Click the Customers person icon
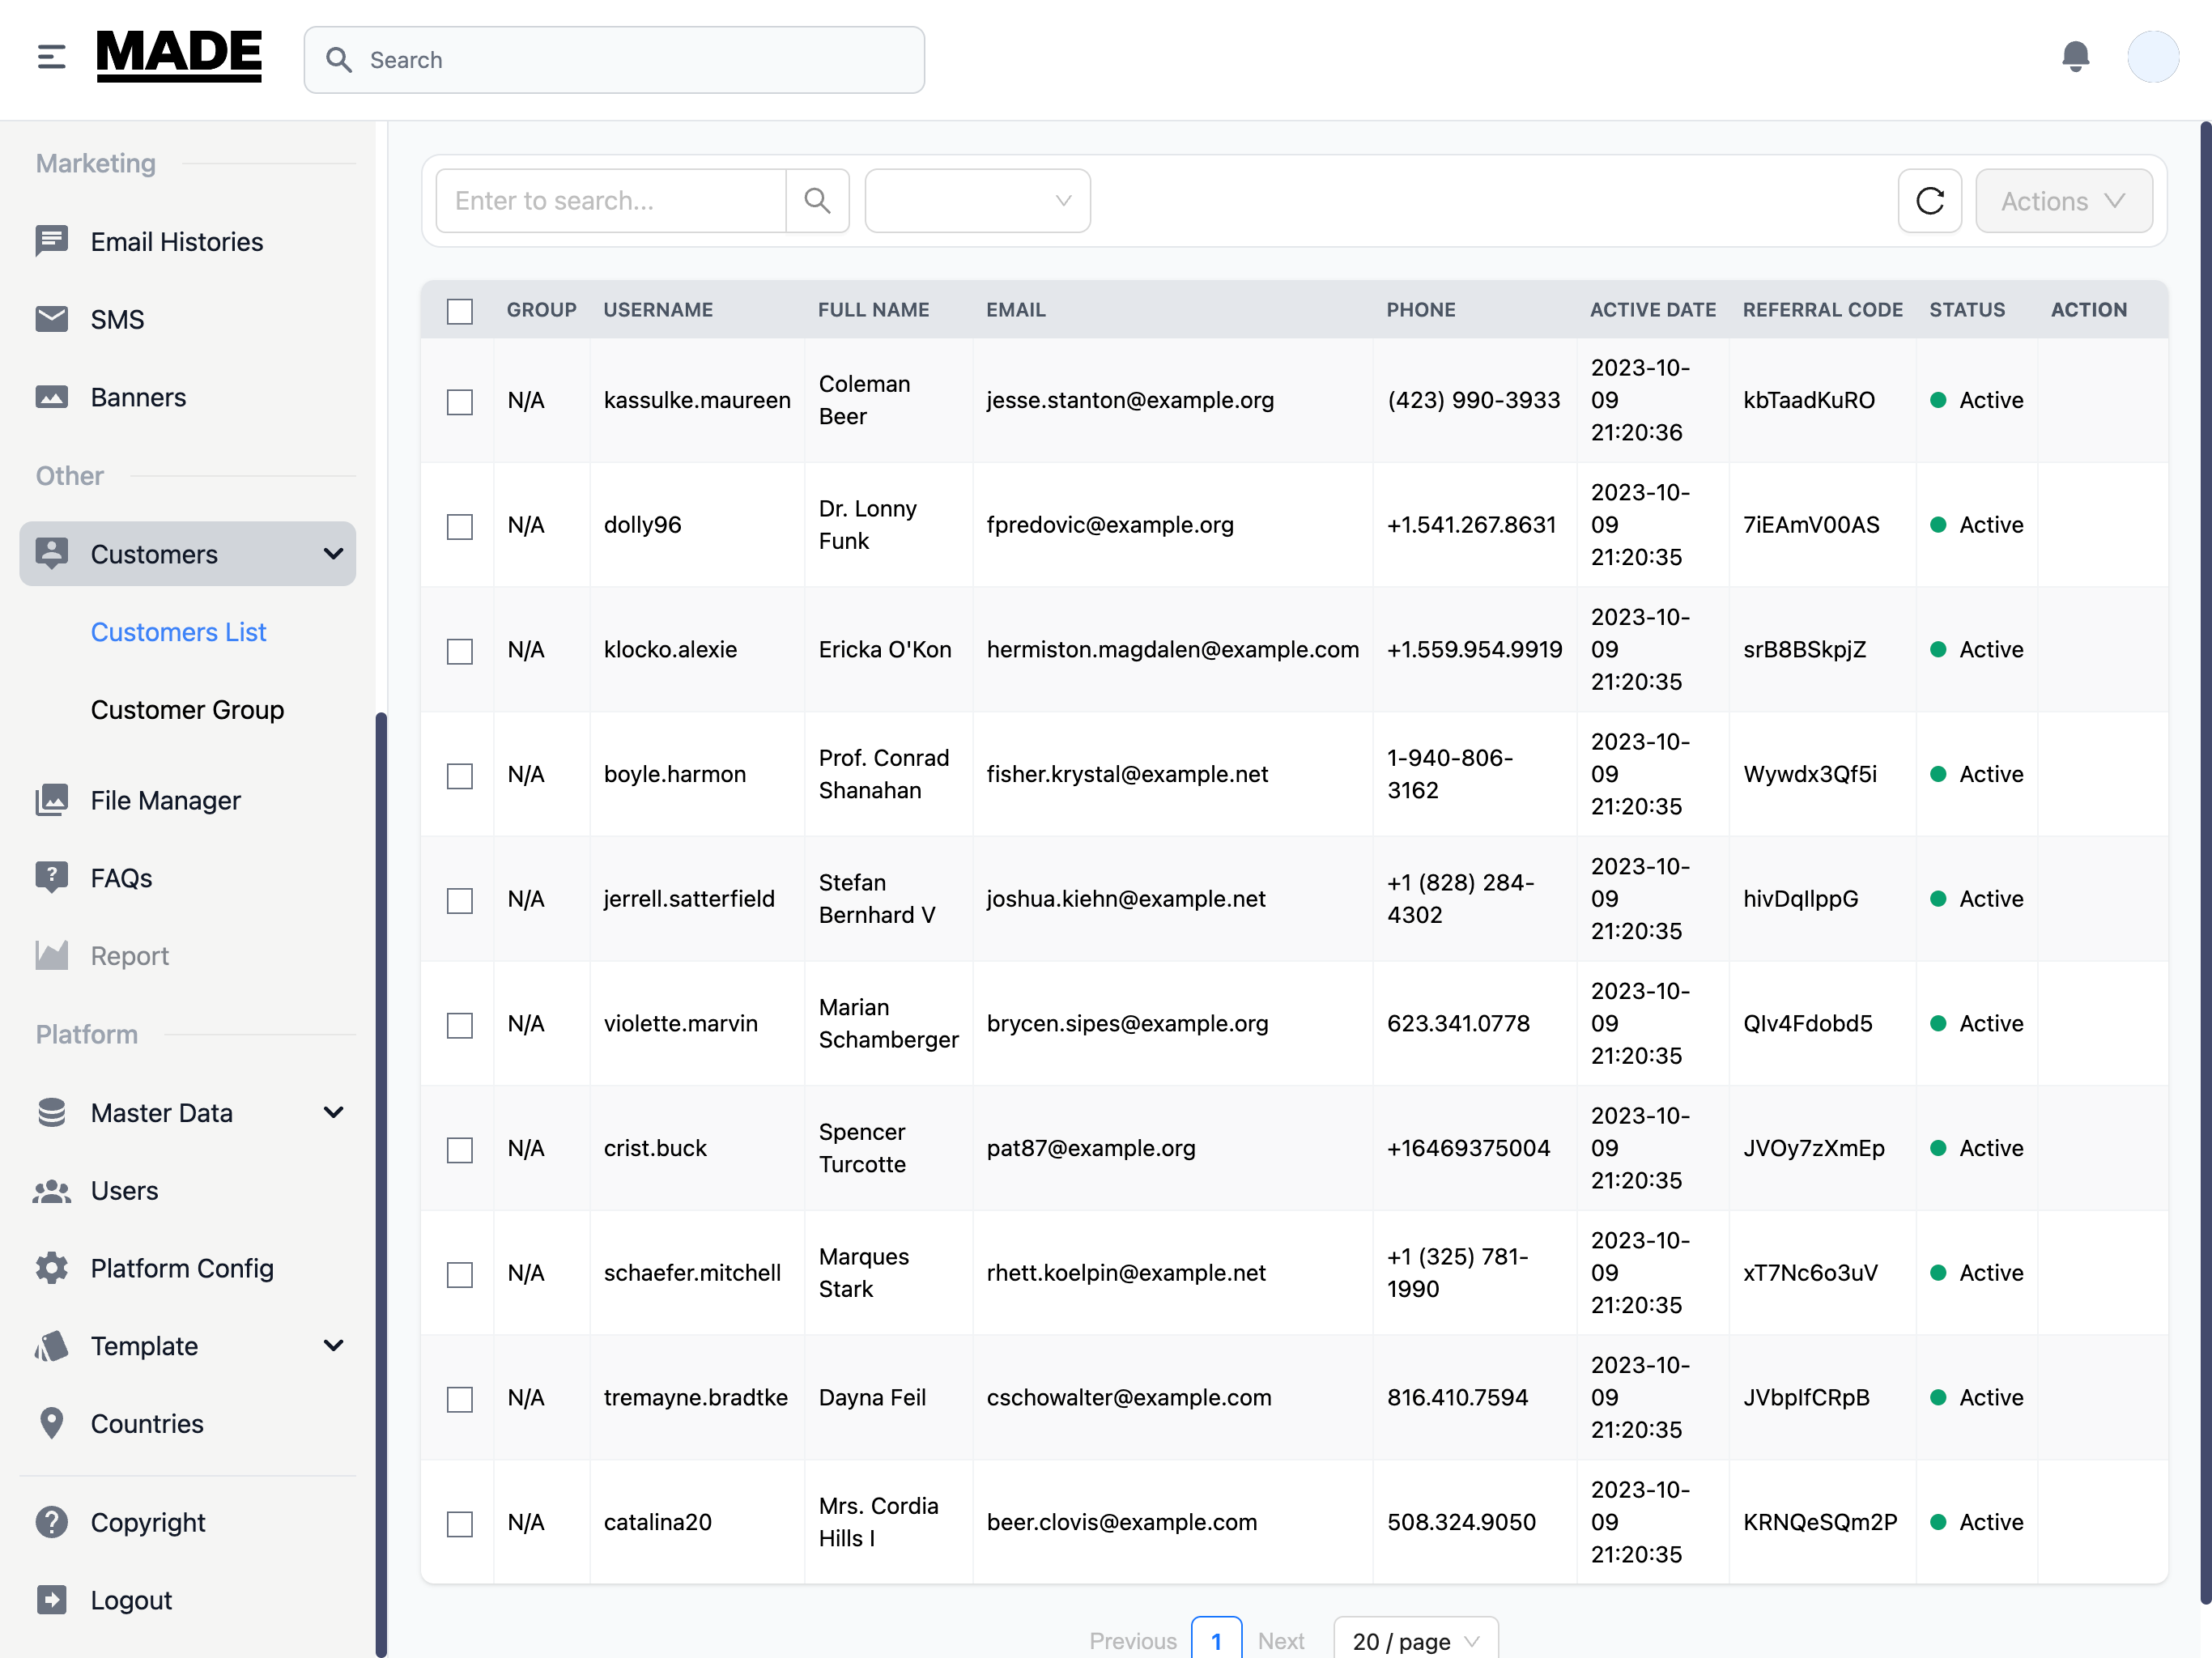This screenshot has height=1658, width=2212. coord(51,553)
